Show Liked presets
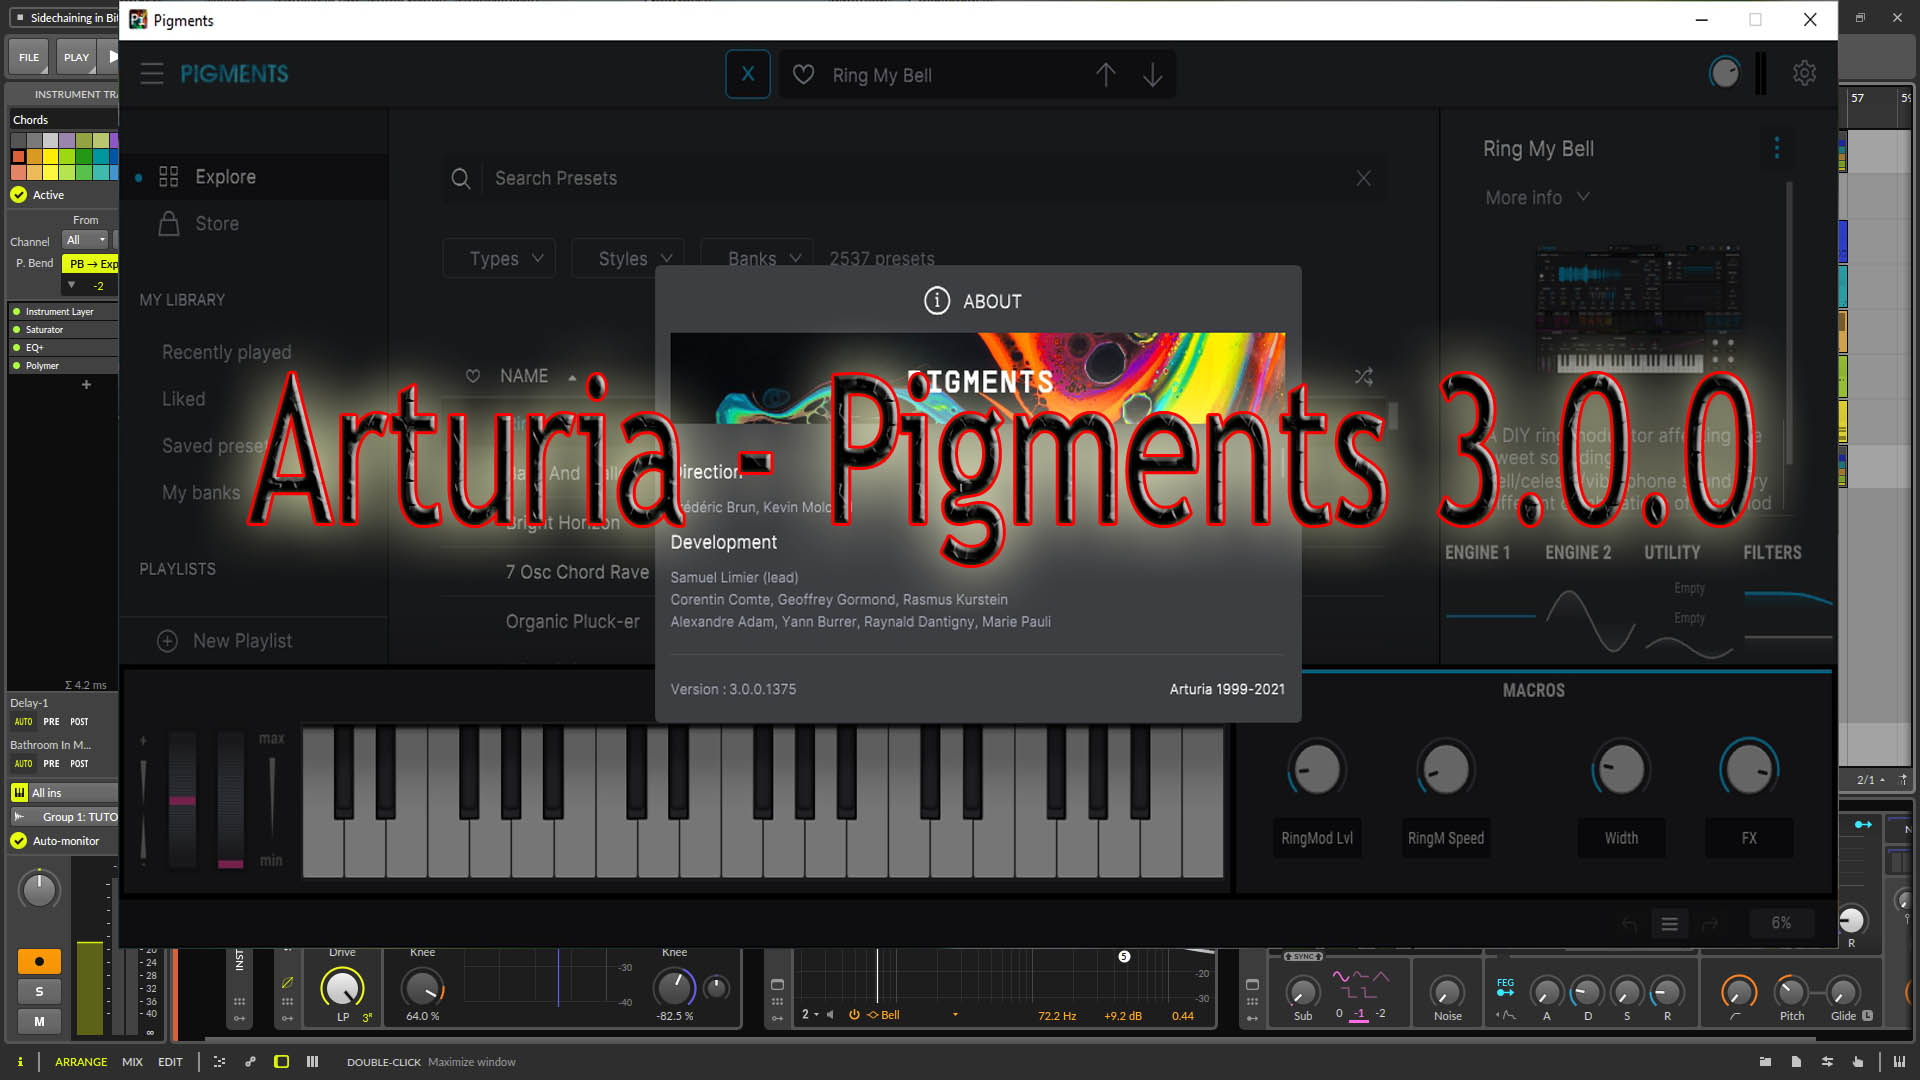The image size is (1920, 1080). coord(184,399)
